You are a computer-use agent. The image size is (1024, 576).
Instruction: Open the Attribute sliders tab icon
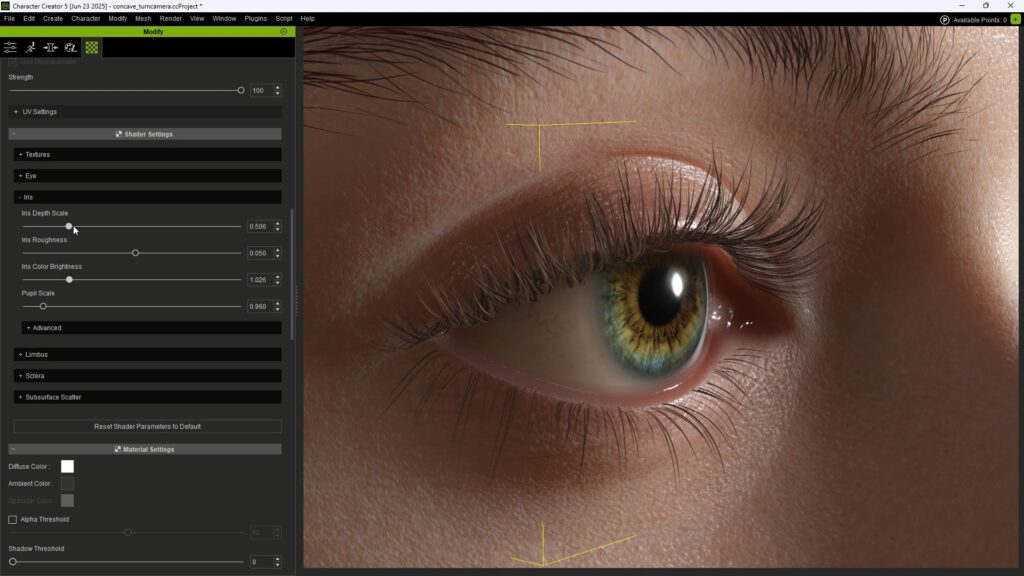click(10, 47)
